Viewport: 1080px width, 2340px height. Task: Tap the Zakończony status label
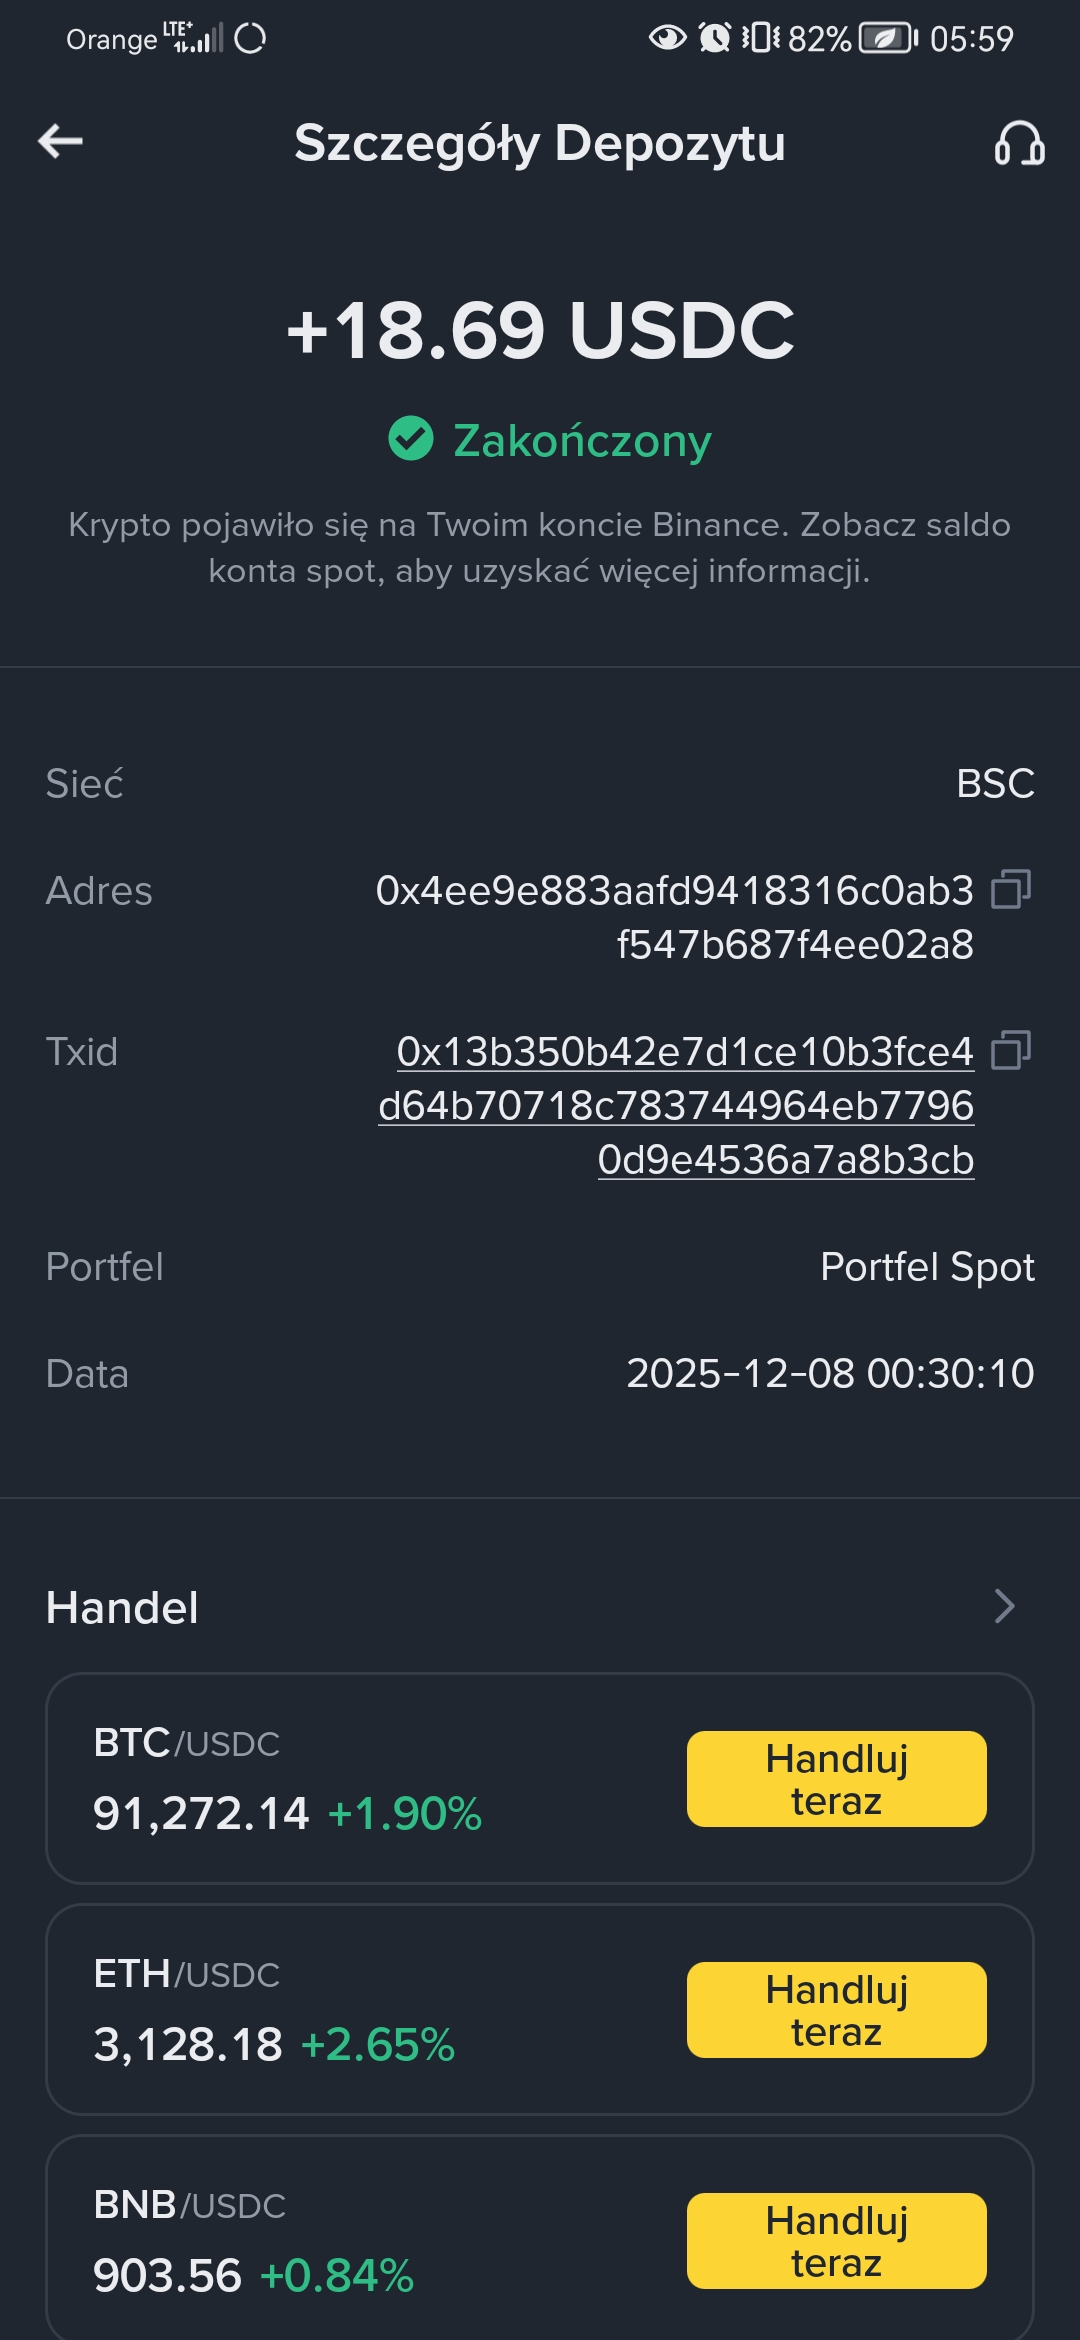coord(582,440)
